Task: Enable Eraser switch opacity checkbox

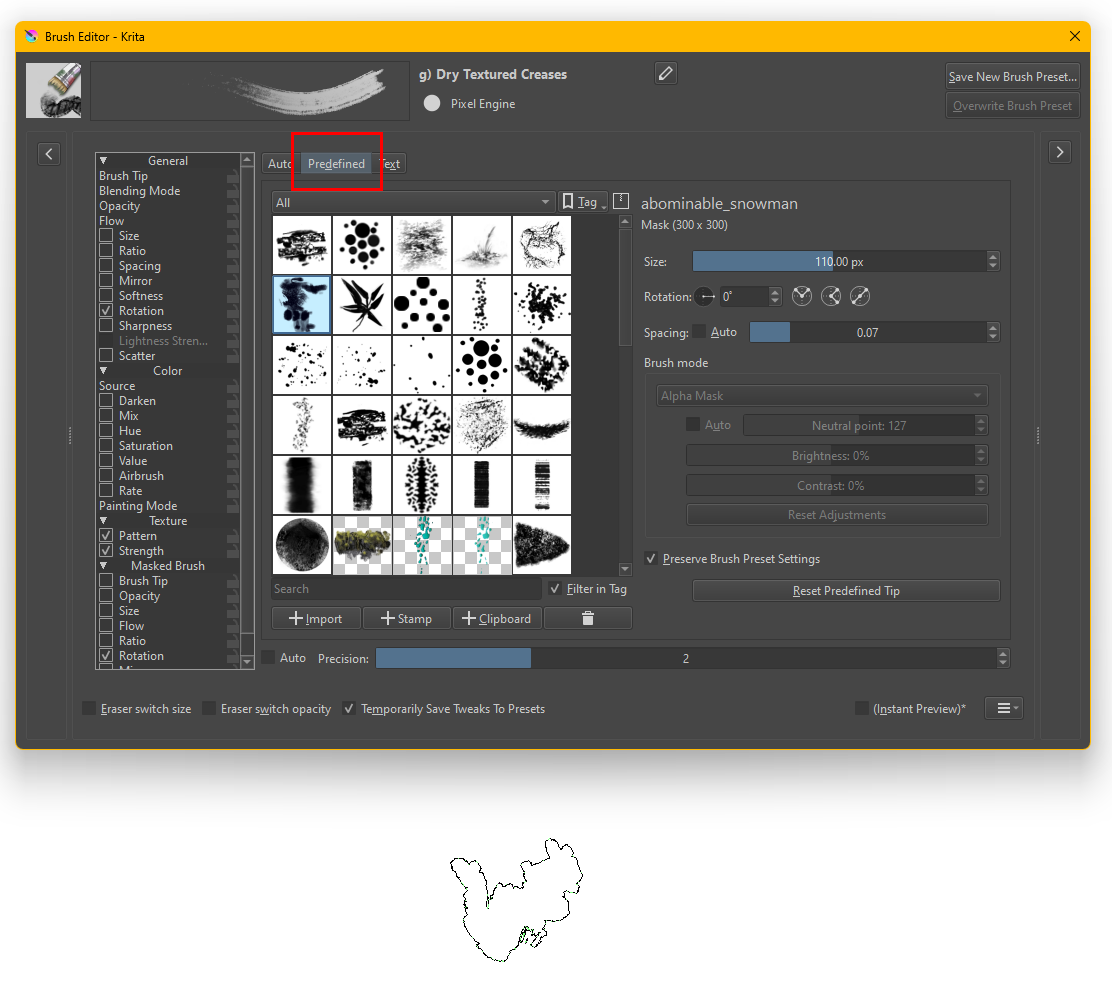Action: coord(209,708)
